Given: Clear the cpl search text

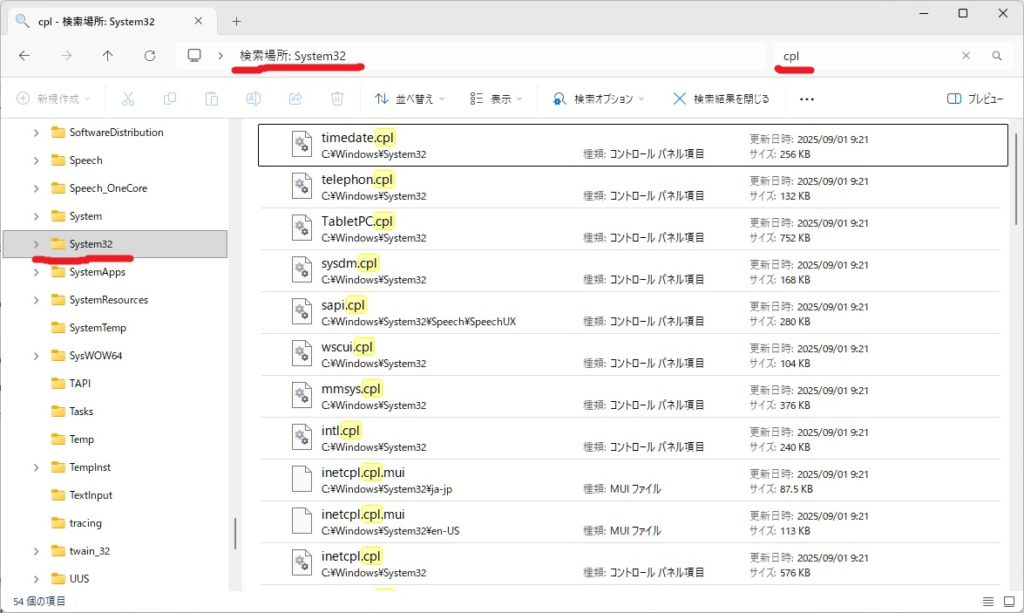Looking at the screenshot, I should 966,56.
